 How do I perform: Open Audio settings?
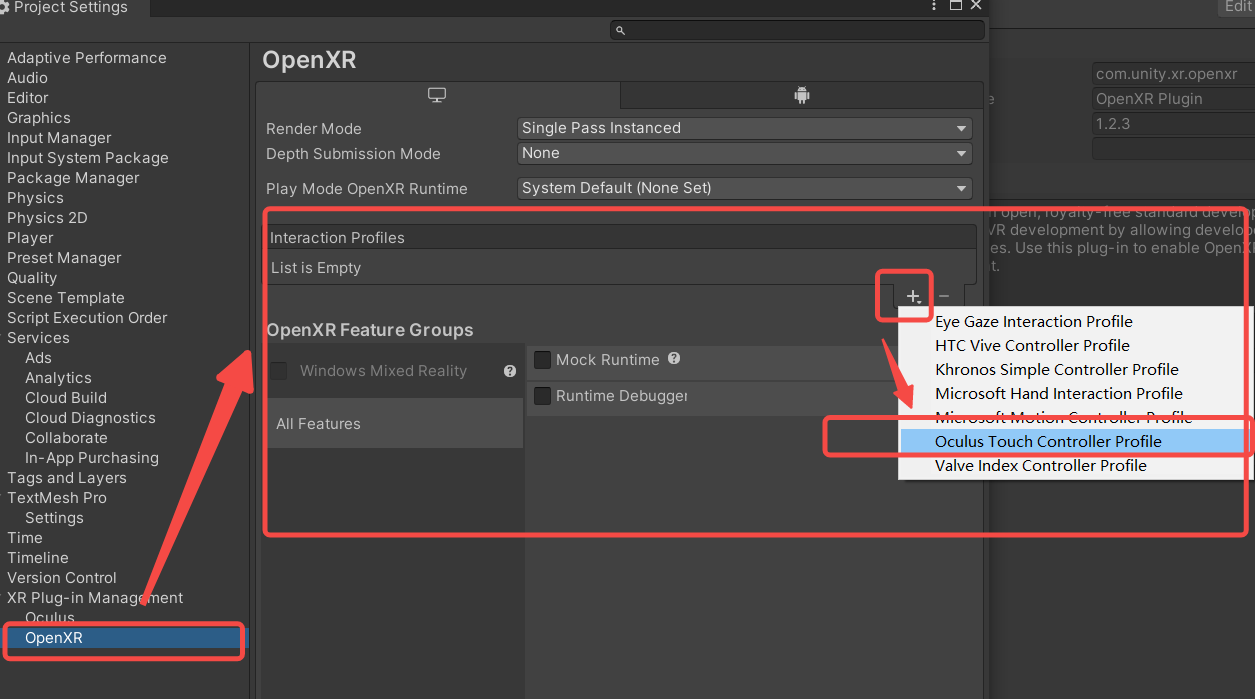point(27,78)
